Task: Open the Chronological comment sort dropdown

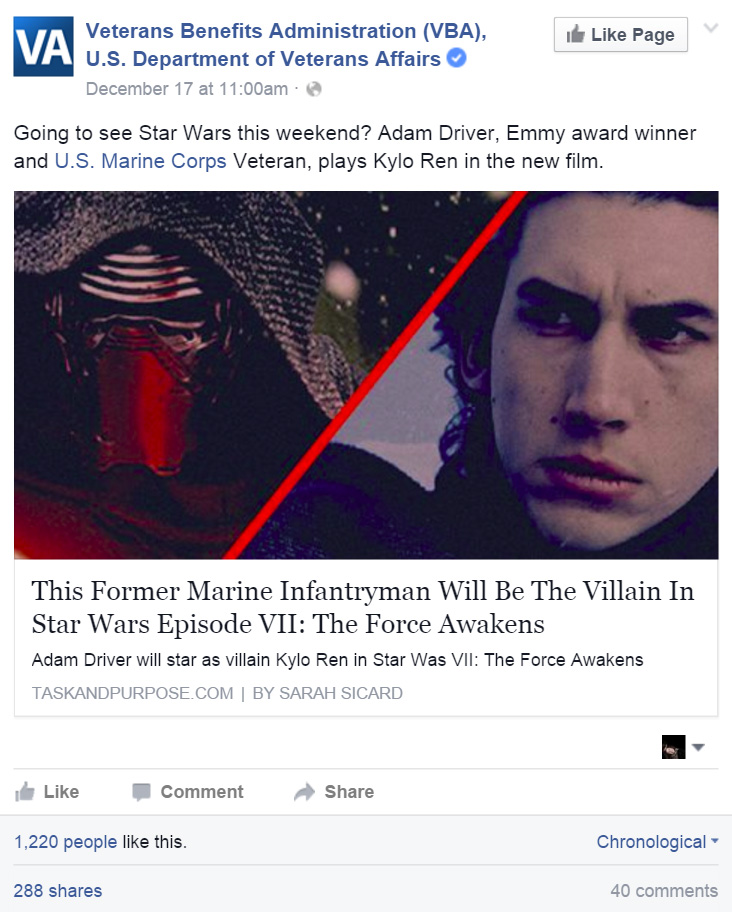Action: pos(658,842)
